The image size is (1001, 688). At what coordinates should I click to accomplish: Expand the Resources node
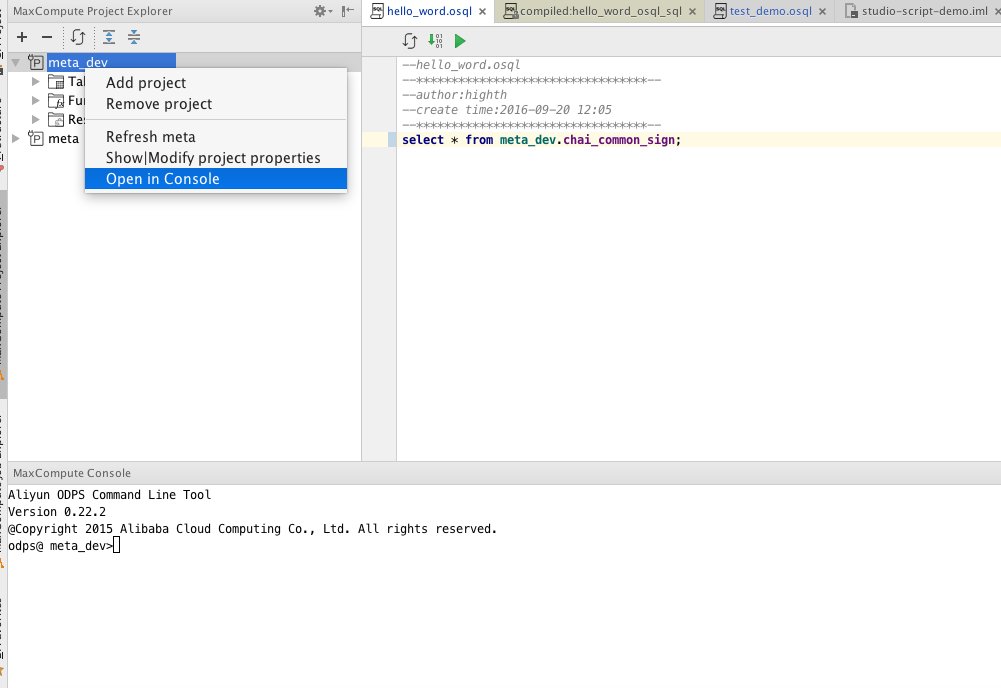(36, 119)
